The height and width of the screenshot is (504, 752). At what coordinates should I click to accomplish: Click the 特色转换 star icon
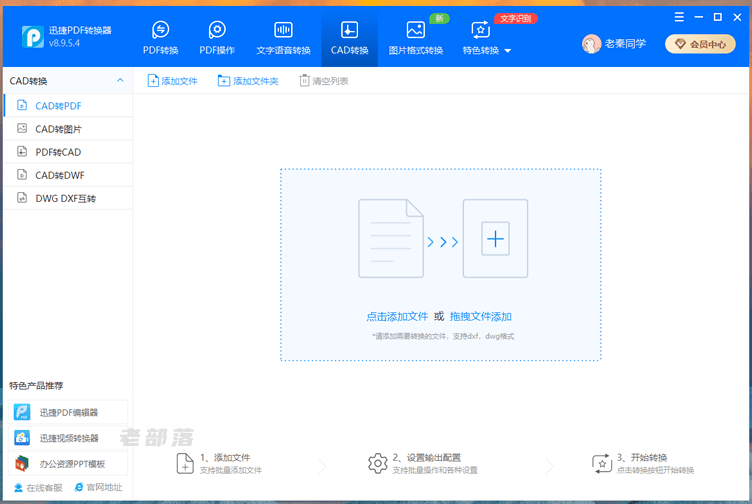click(480, 30)
